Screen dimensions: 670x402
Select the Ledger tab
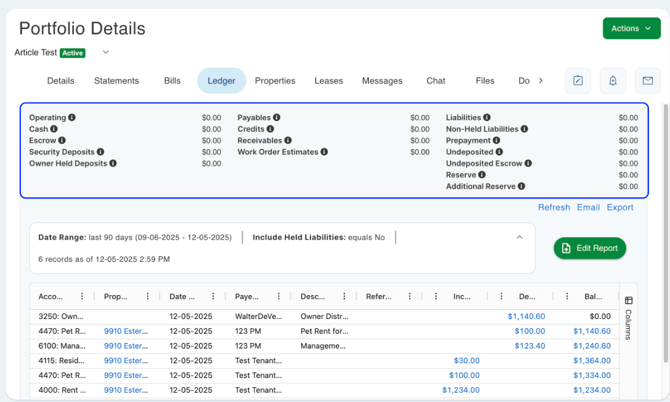(x=221, y=81)
